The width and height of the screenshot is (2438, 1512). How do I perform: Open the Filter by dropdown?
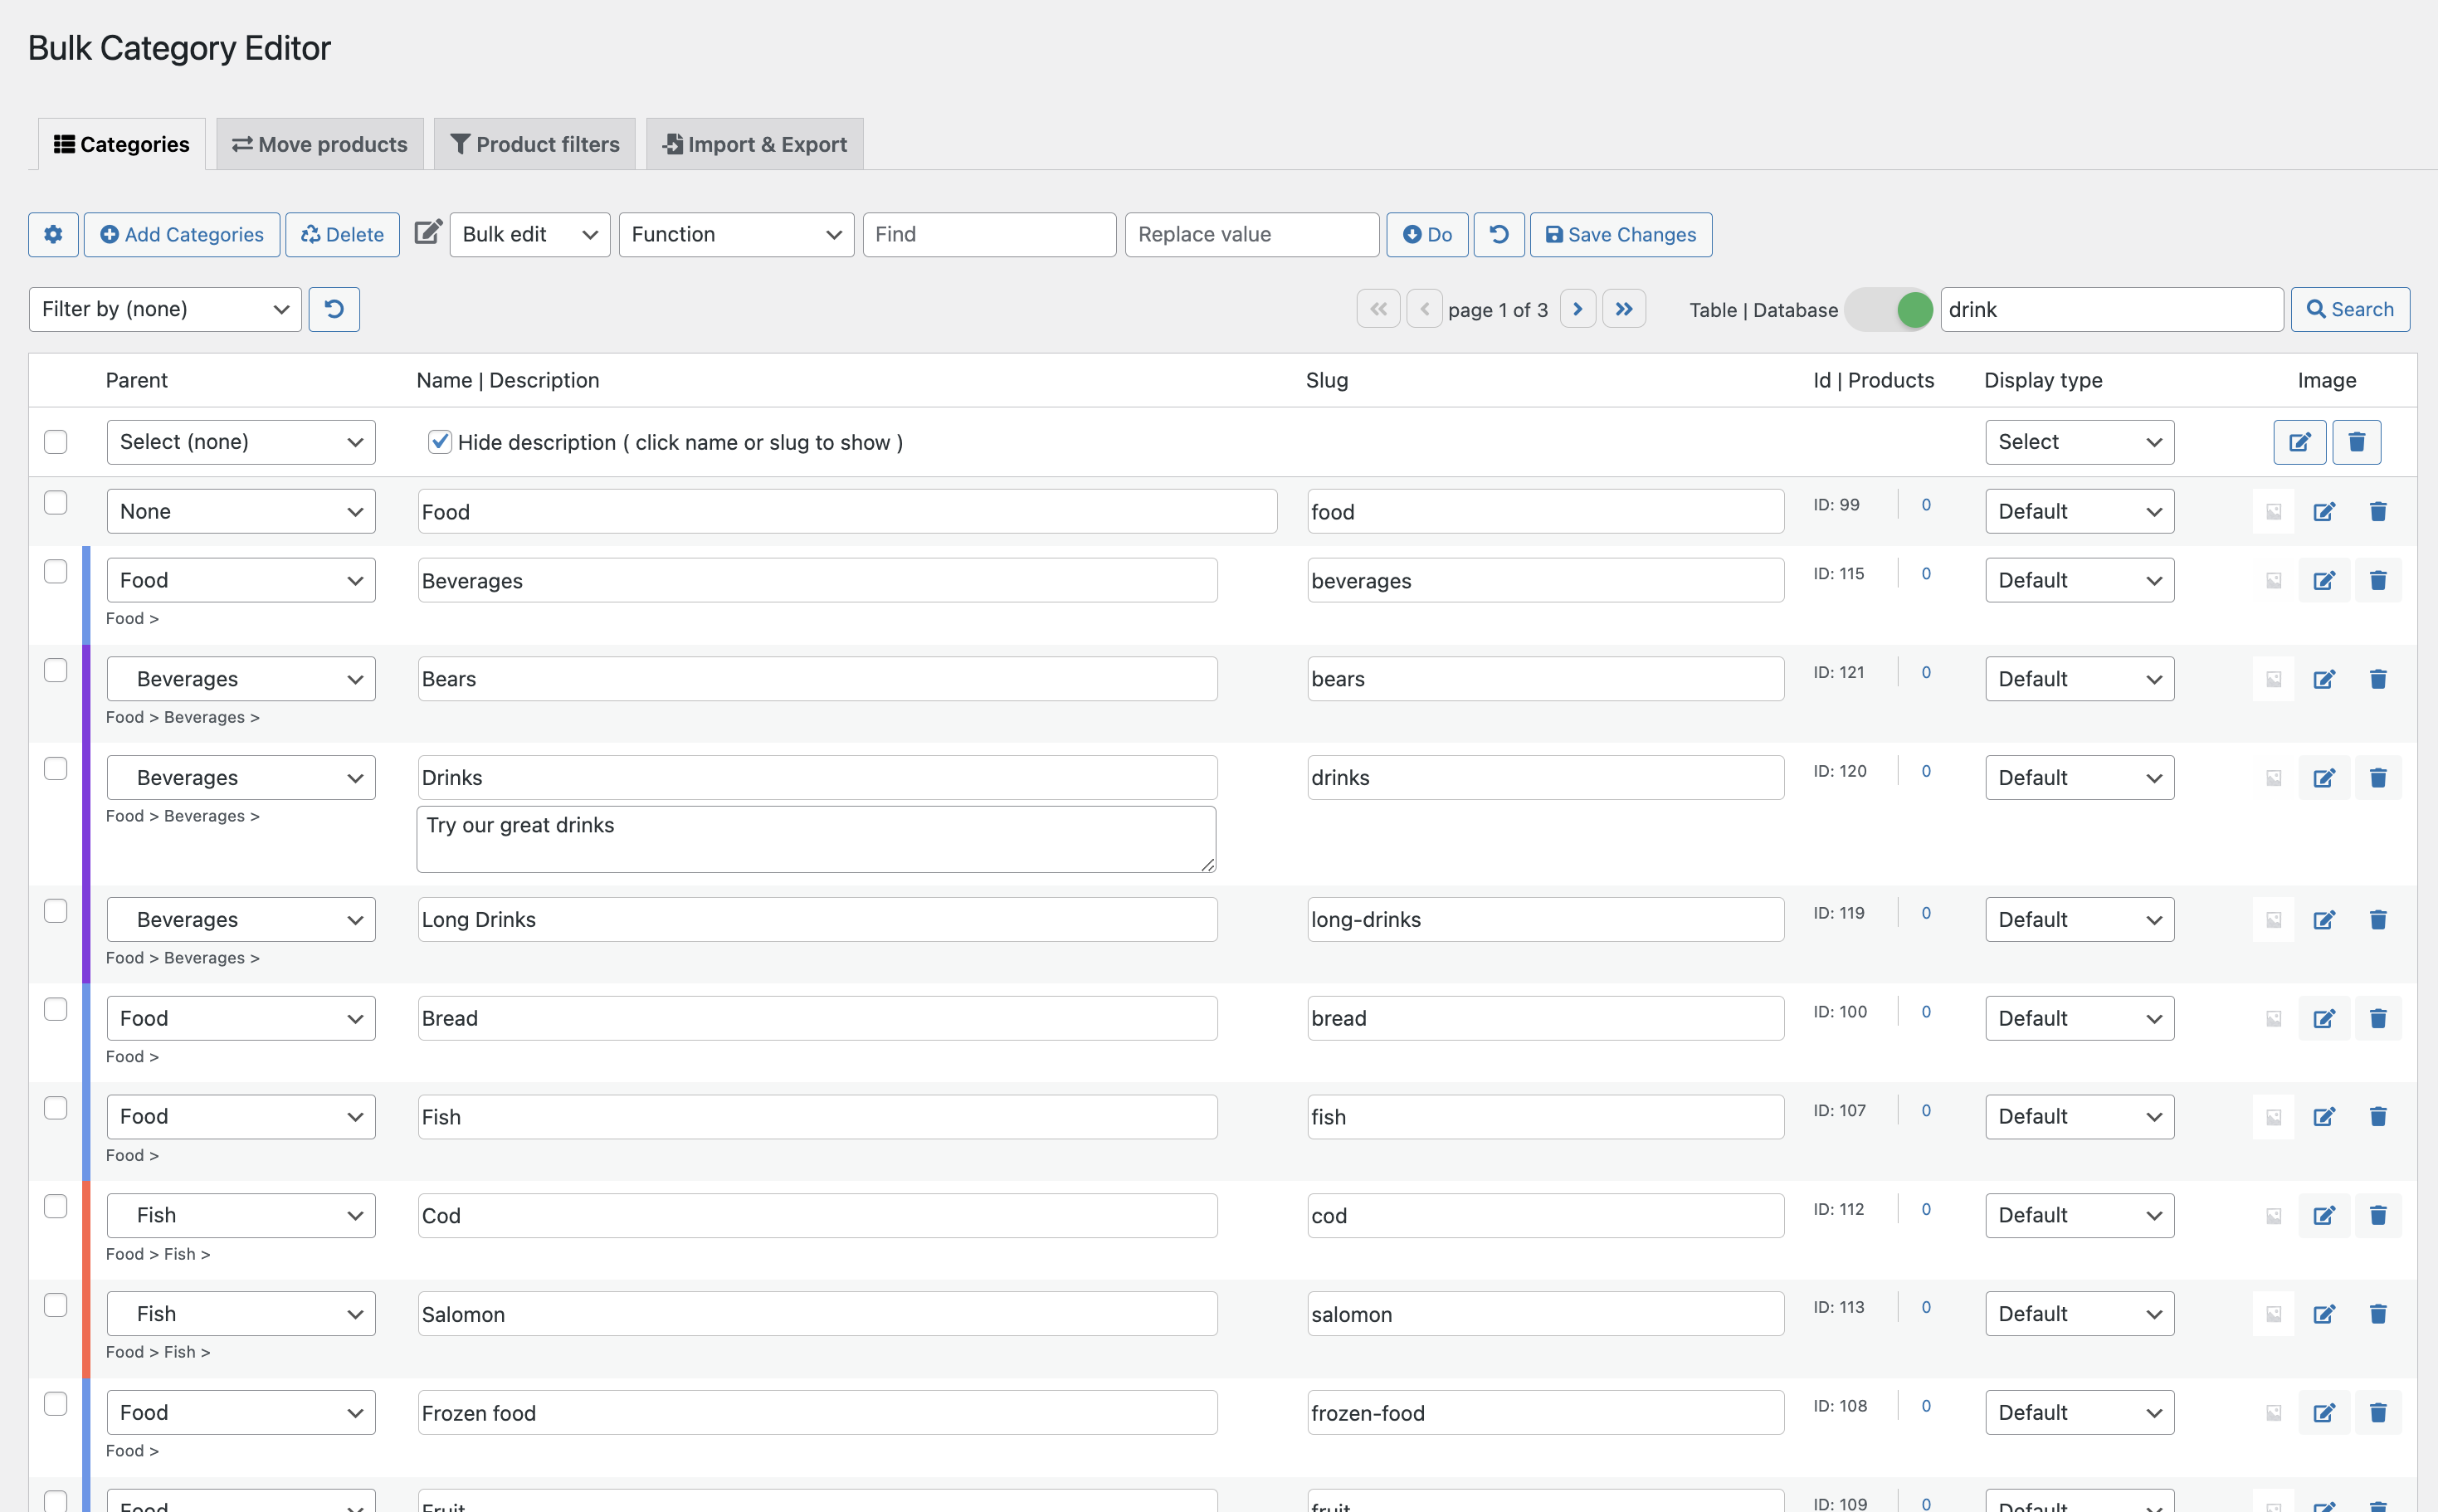click(x=164, y=309)
